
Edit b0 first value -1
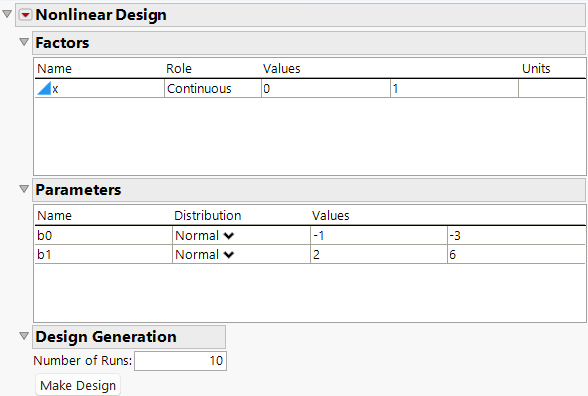coord(379,236)
